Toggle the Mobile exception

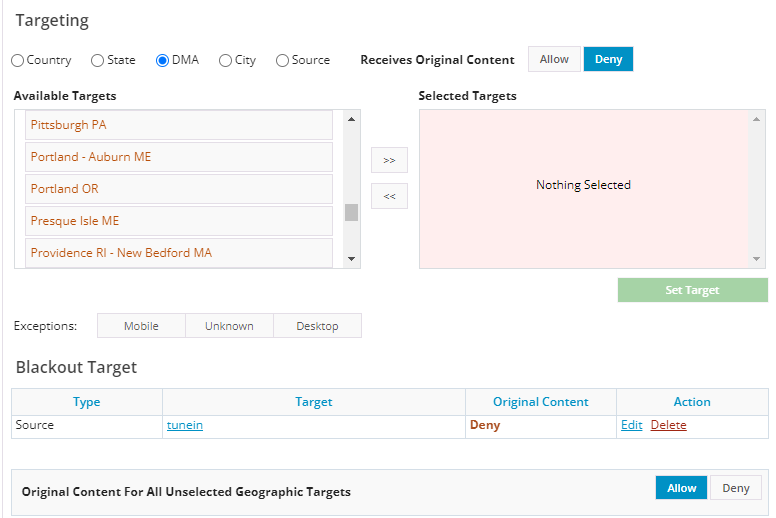point(141,326)
